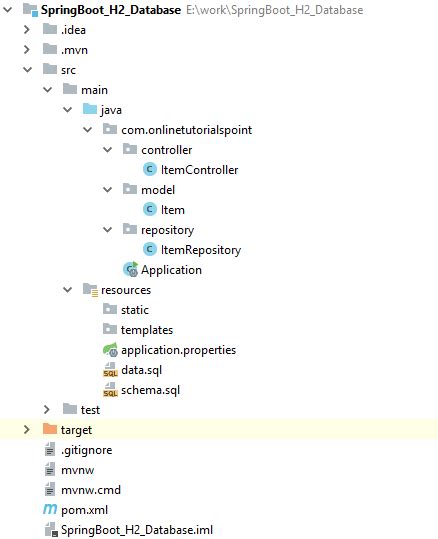Image resolution: width=438 pixels, height=539 pixels.
Task: Click the static folder icon
Action: (110, 309)
